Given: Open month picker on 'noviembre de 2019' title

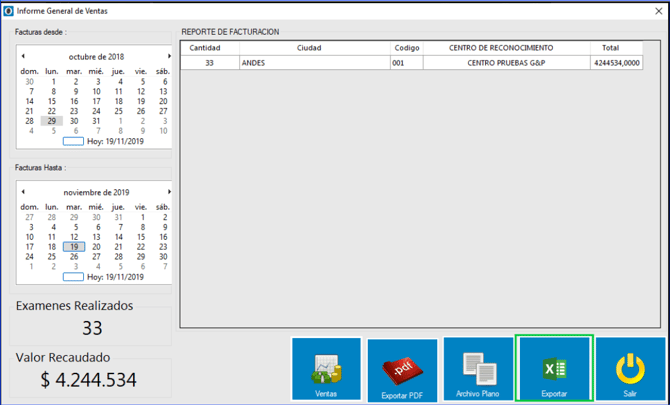Looking at the screenshot, I should tap(96, 192).
